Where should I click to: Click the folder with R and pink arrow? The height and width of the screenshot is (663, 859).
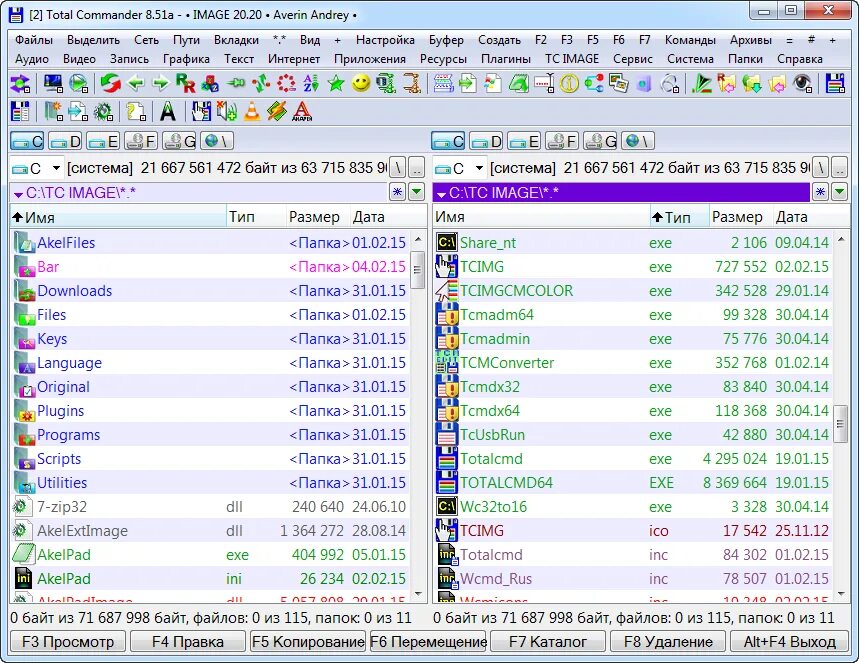tap(726, 83)
